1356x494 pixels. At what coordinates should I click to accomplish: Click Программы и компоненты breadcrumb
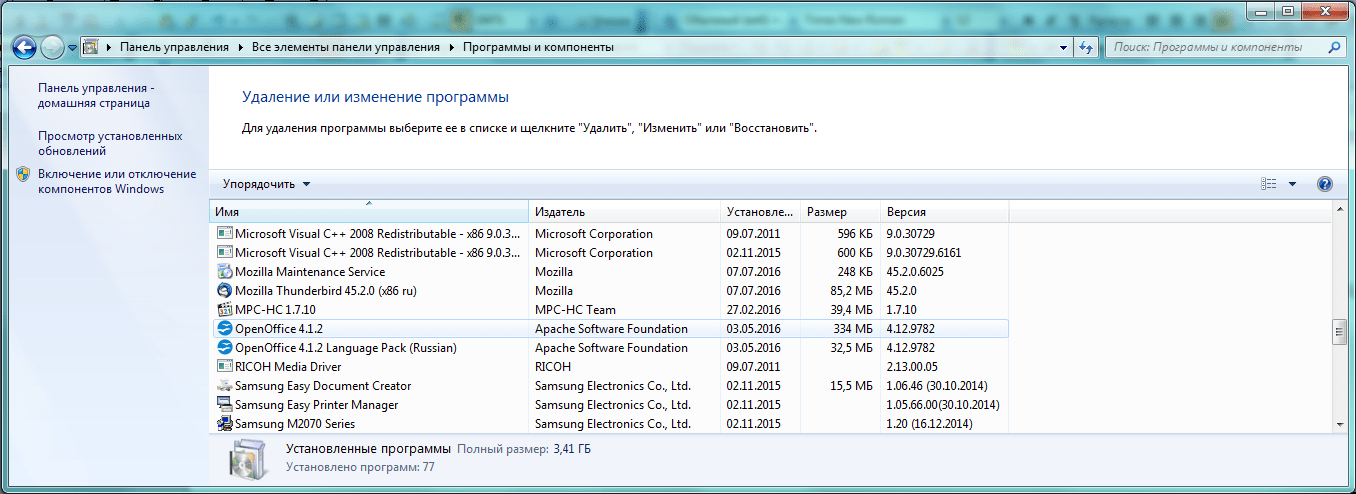pos(537,47)
